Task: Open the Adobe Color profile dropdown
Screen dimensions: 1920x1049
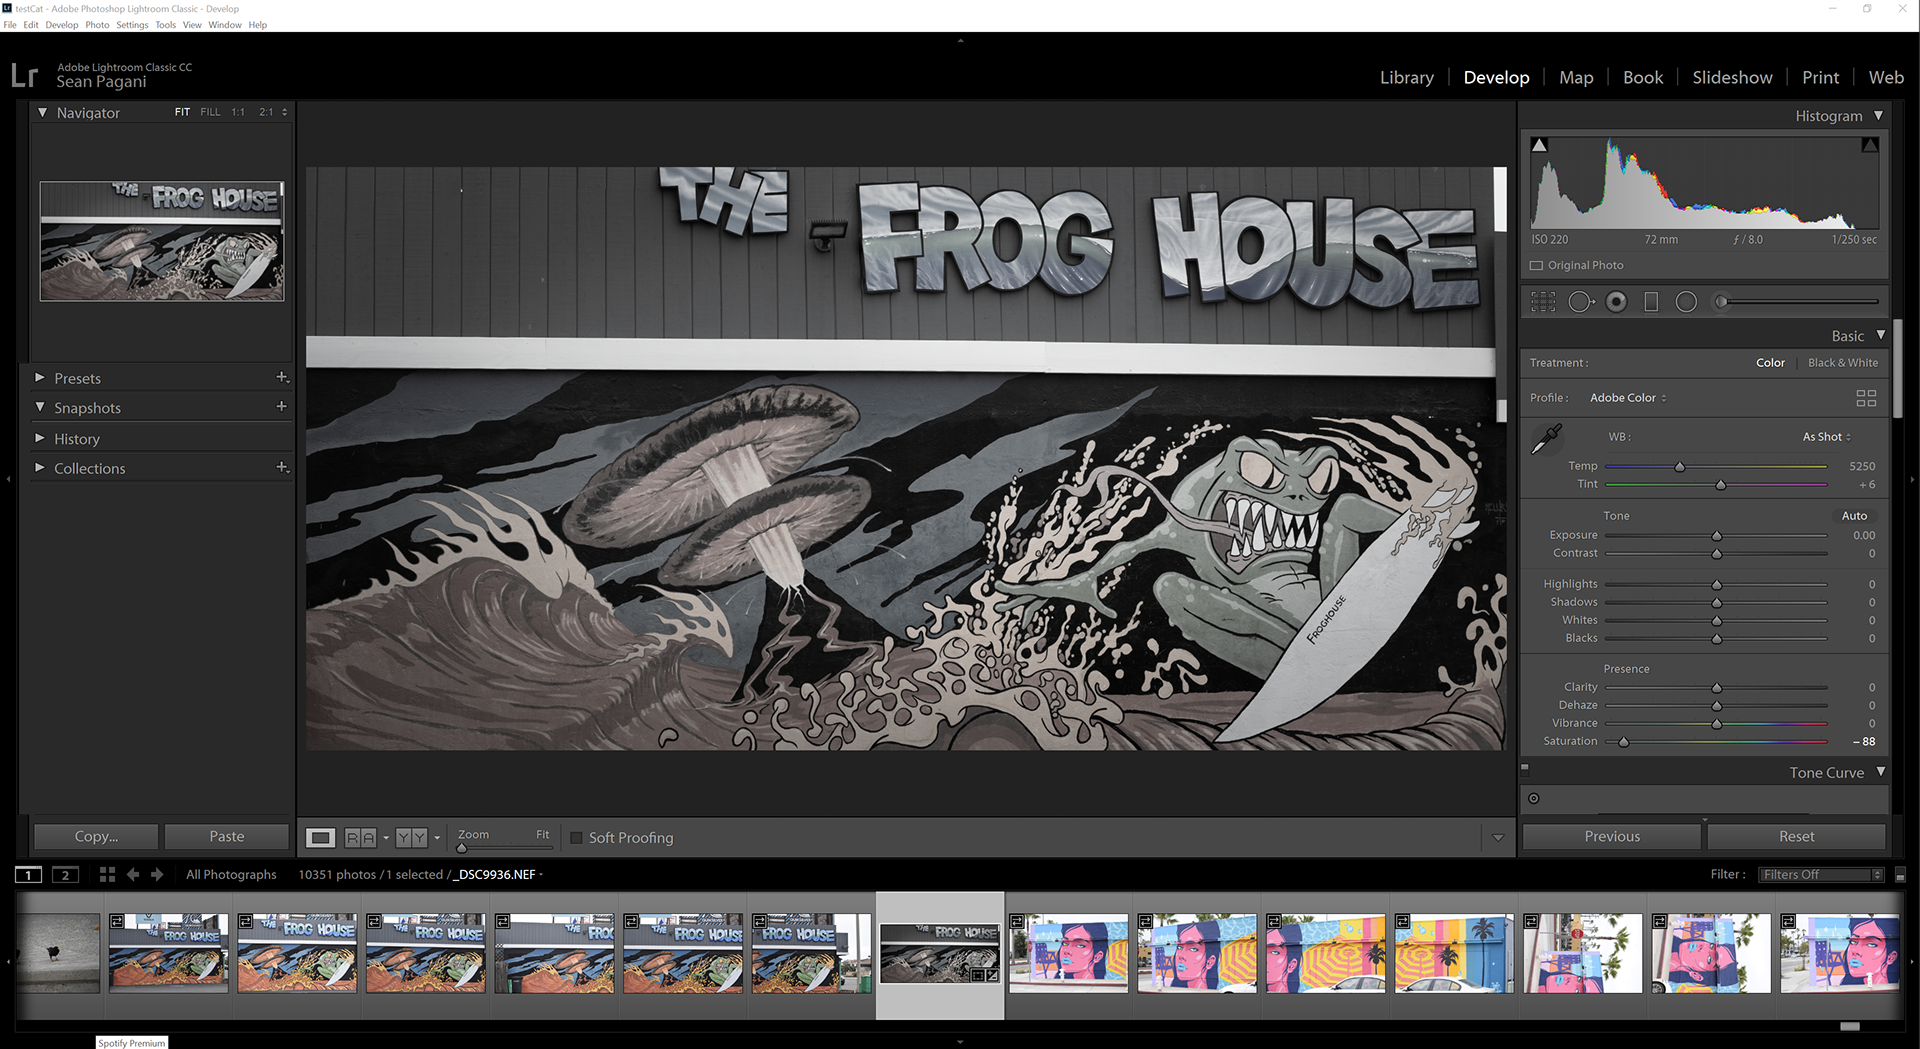Action: point(1628,398)
